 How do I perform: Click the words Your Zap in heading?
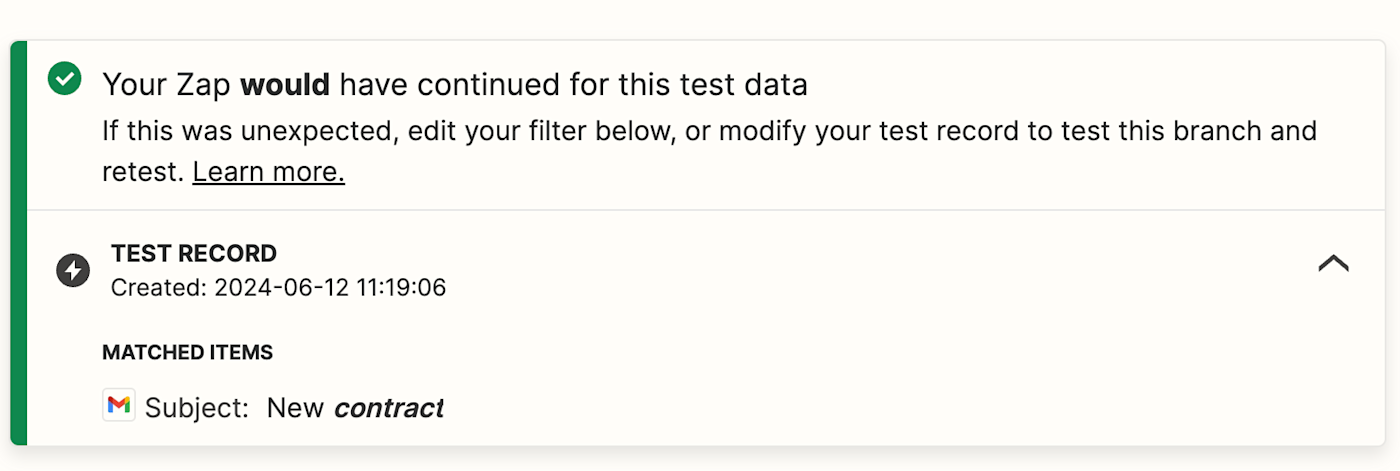167,85
